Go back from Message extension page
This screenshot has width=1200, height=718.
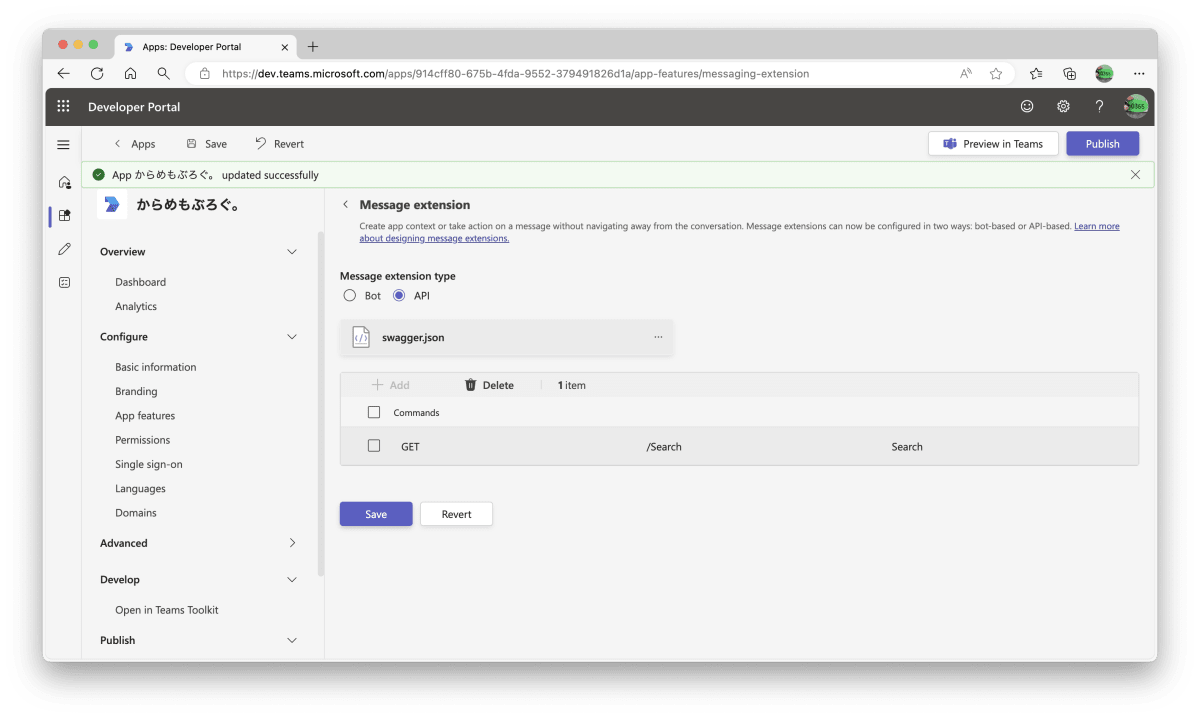[x=345, y=204]
